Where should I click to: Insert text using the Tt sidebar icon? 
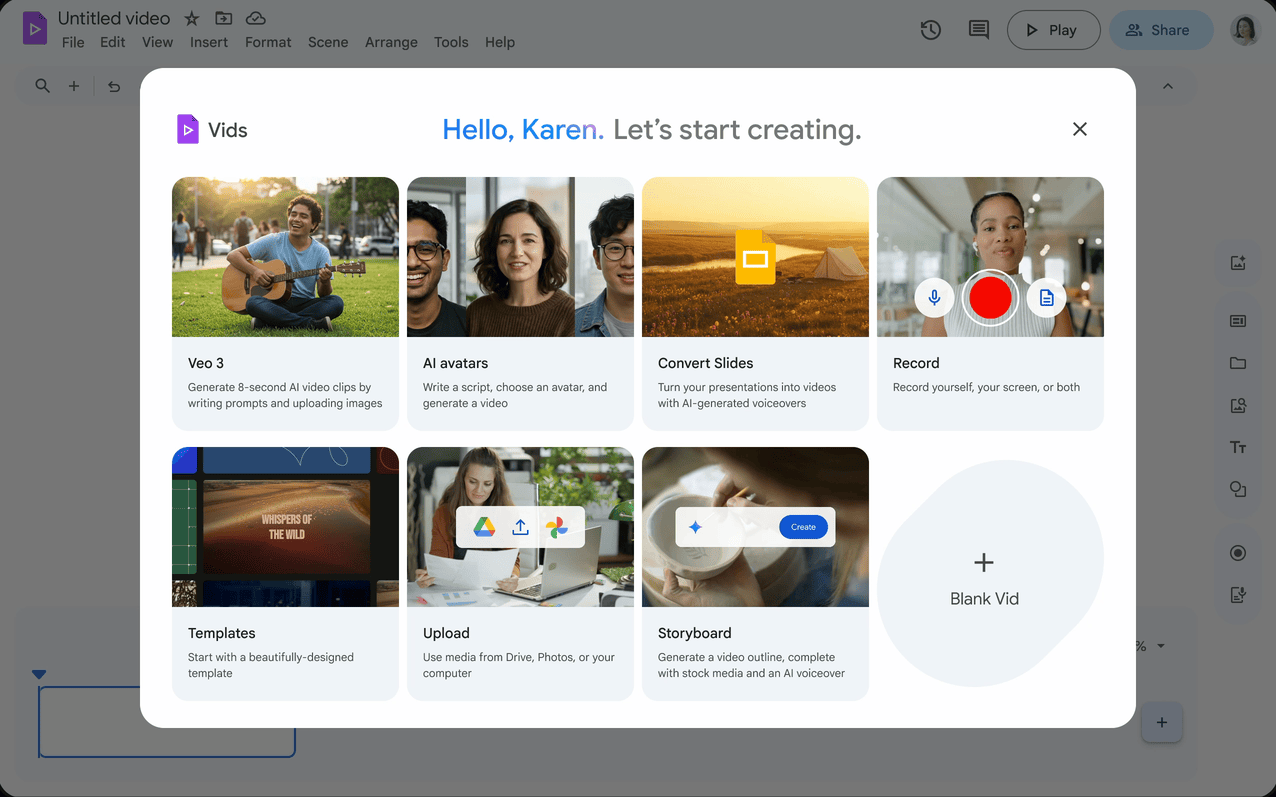(x=1238, y=447)
